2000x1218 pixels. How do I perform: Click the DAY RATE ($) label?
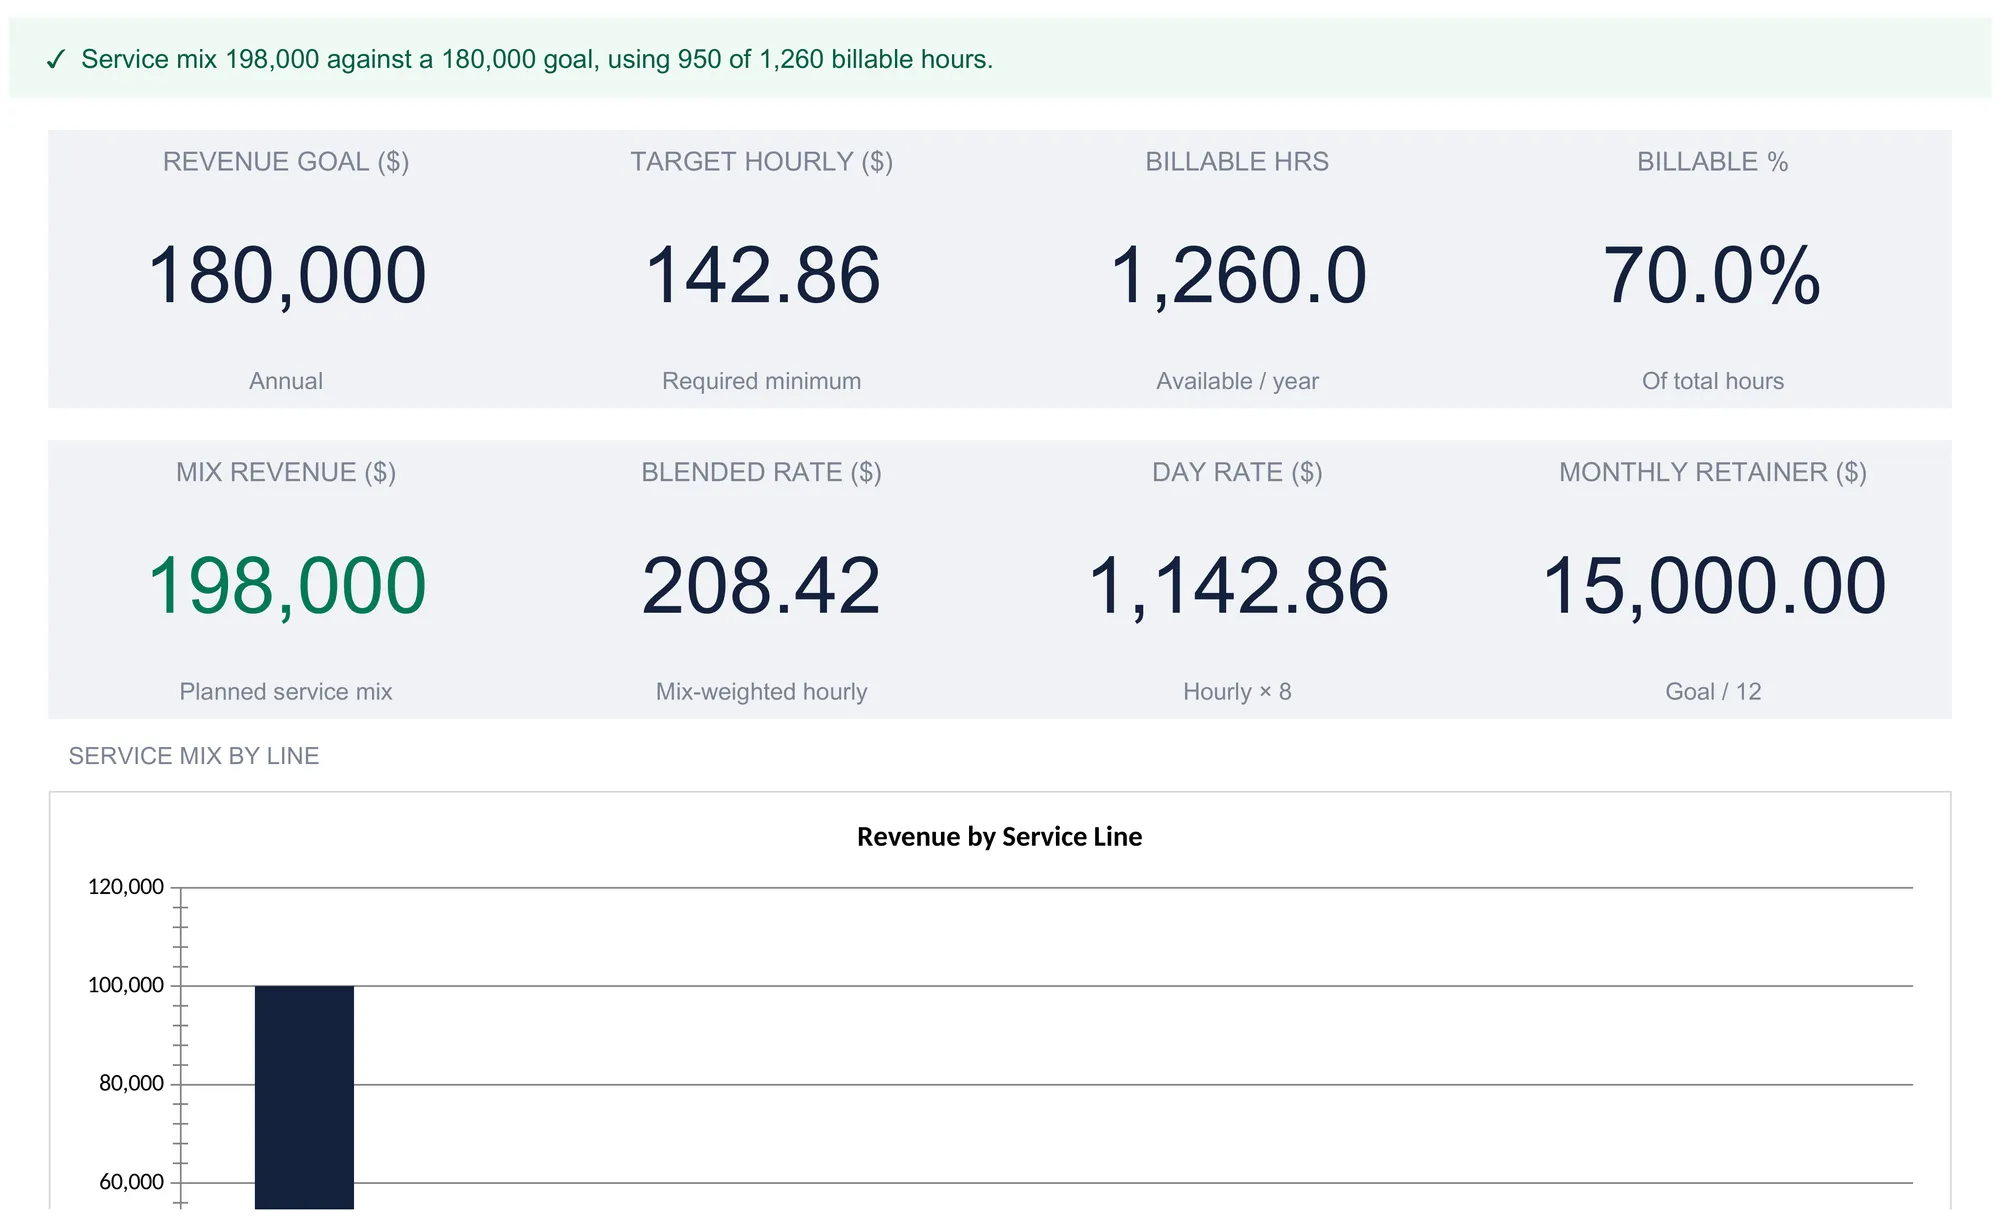point(1237,472)
